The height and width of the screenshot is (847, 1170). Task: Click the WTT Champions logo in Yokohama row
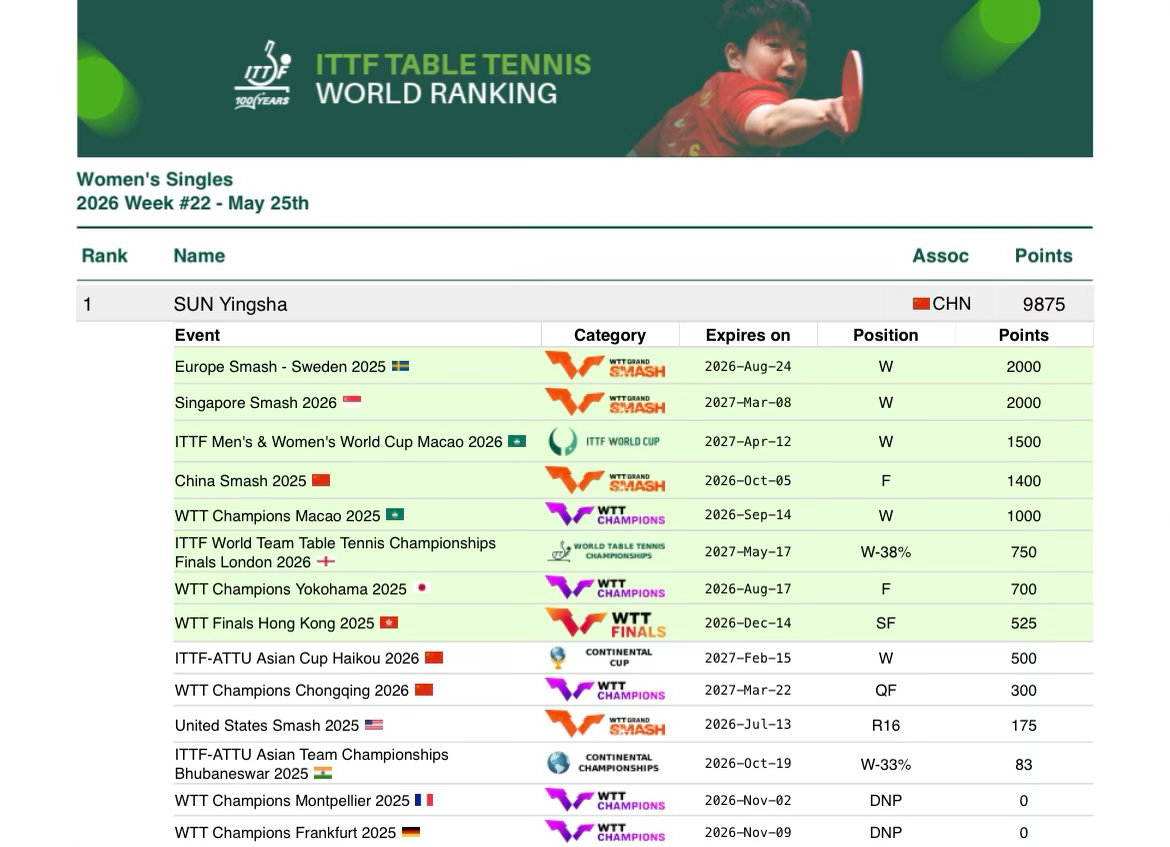(x=605, y=588)
